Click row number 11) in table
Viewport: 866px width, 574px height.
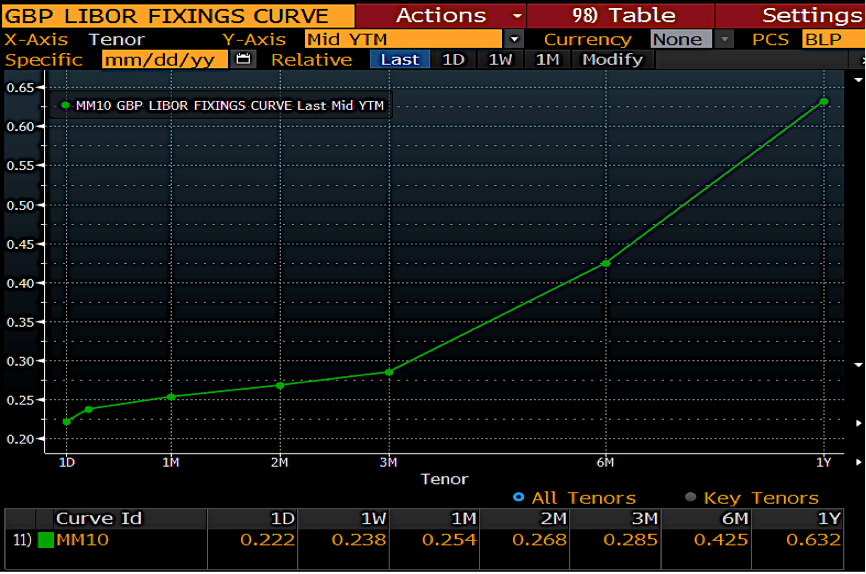[22, 540]
